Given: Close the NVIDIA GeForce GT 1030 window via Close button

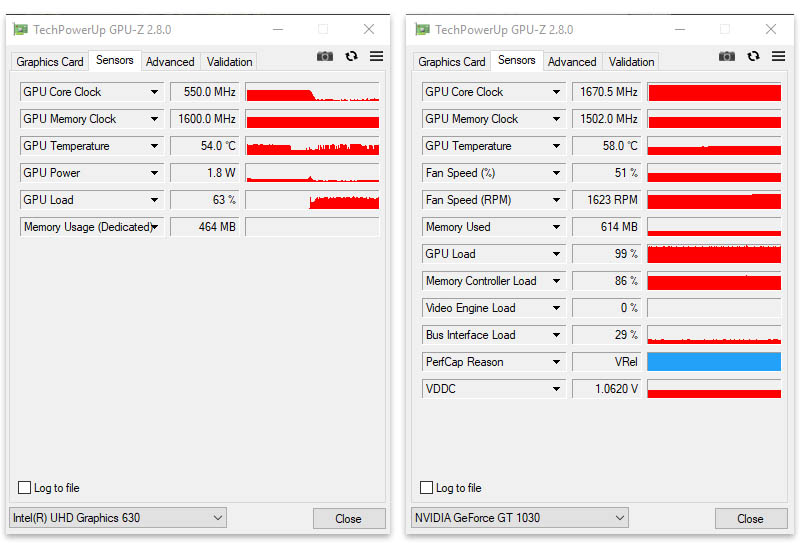Looking at the screenshot, I should tap(751, 518).
